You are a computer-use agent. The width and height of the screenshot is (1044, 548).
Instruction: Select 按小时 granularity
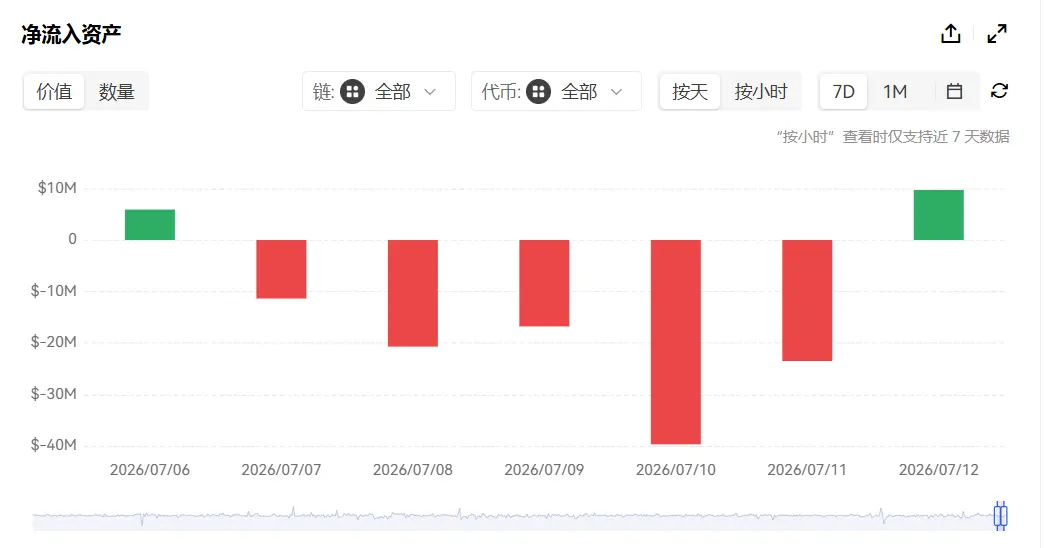pyautogui.click(x=761, y=91)
